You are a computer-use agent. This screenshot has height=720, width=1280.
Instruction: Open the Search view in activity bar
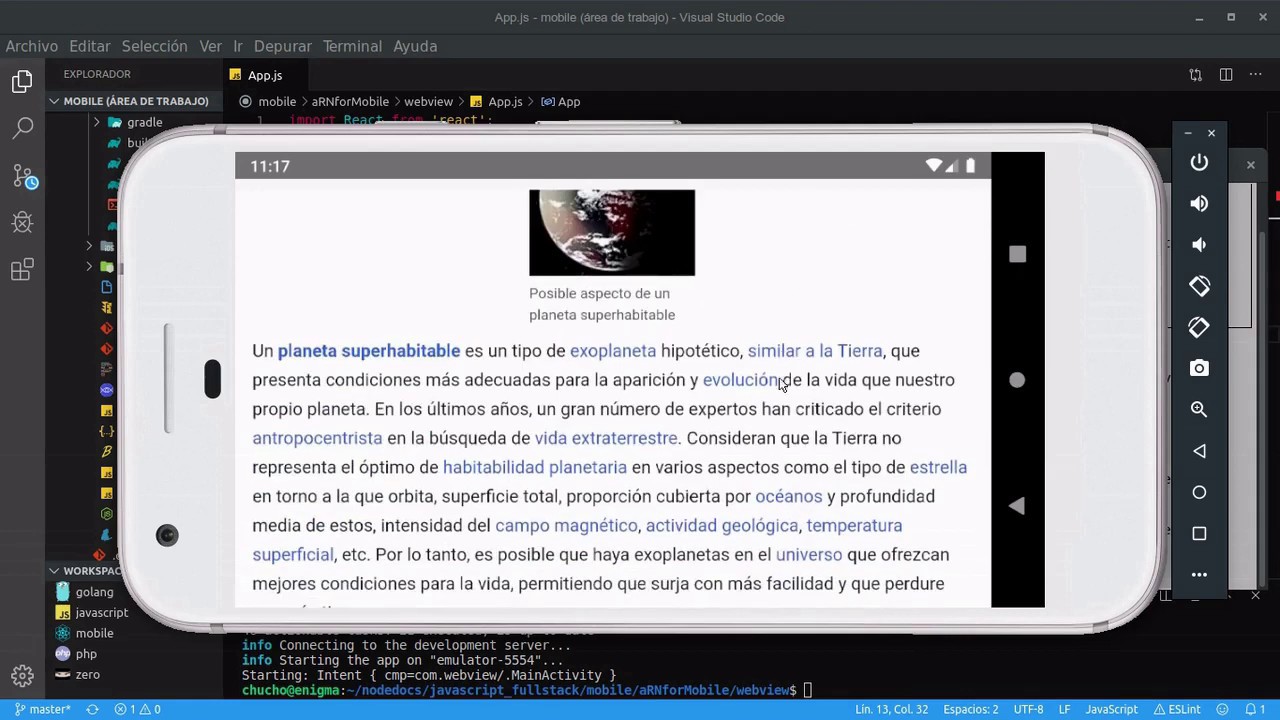click(x=22, y=128)
